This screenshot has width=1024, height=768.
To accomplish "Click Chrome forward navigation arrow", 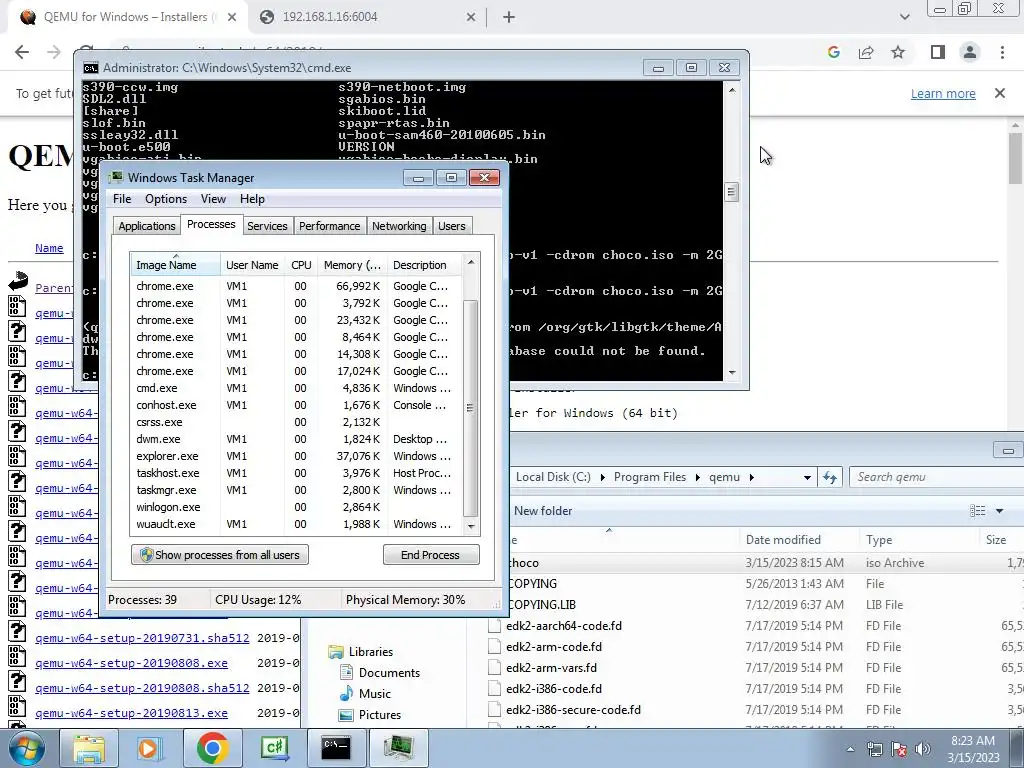I will pos(54,52).
